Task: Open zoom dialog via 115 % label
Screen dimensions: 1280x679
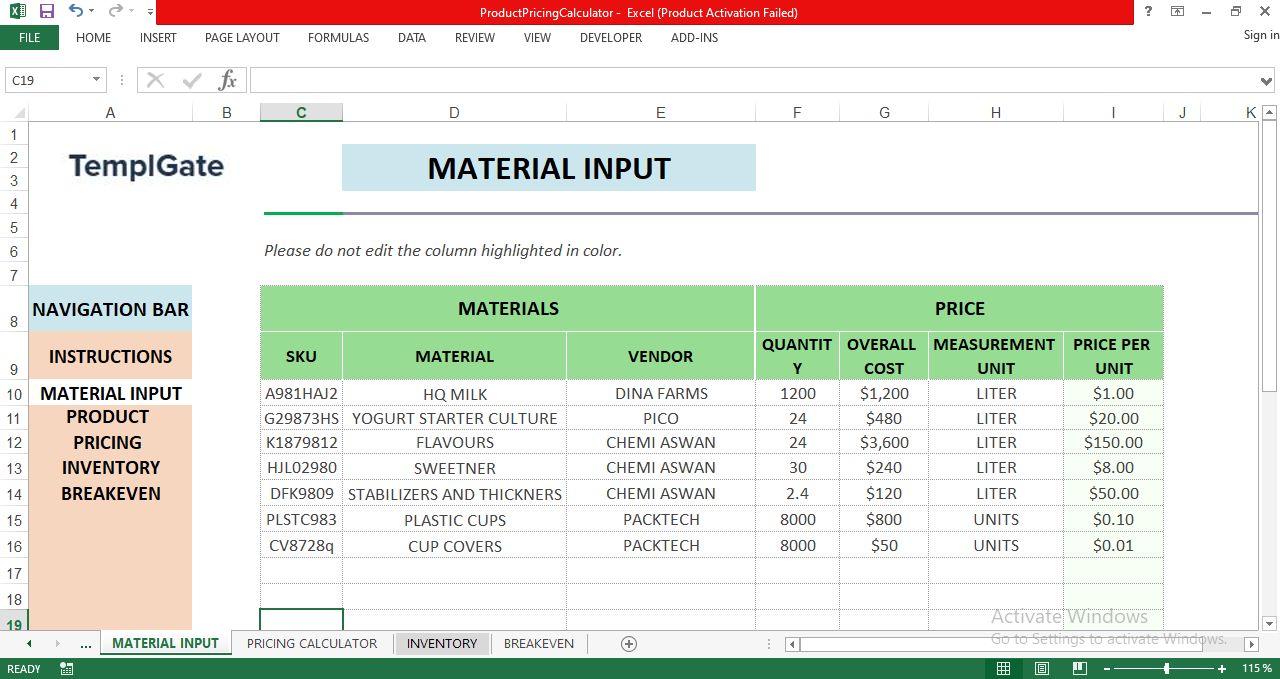Action: pos(1256,669)
